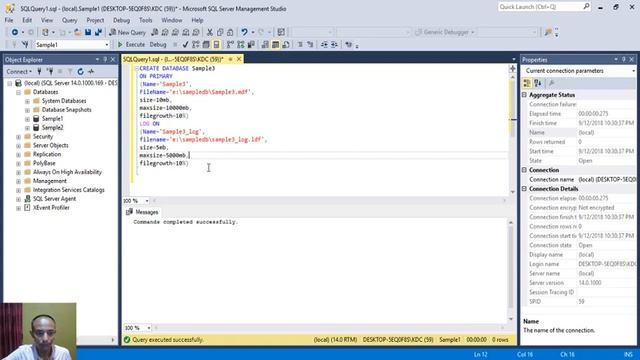Click Alphabetical sort icon in Properties
Screen dimensions: 640x360
click(538, 83)
